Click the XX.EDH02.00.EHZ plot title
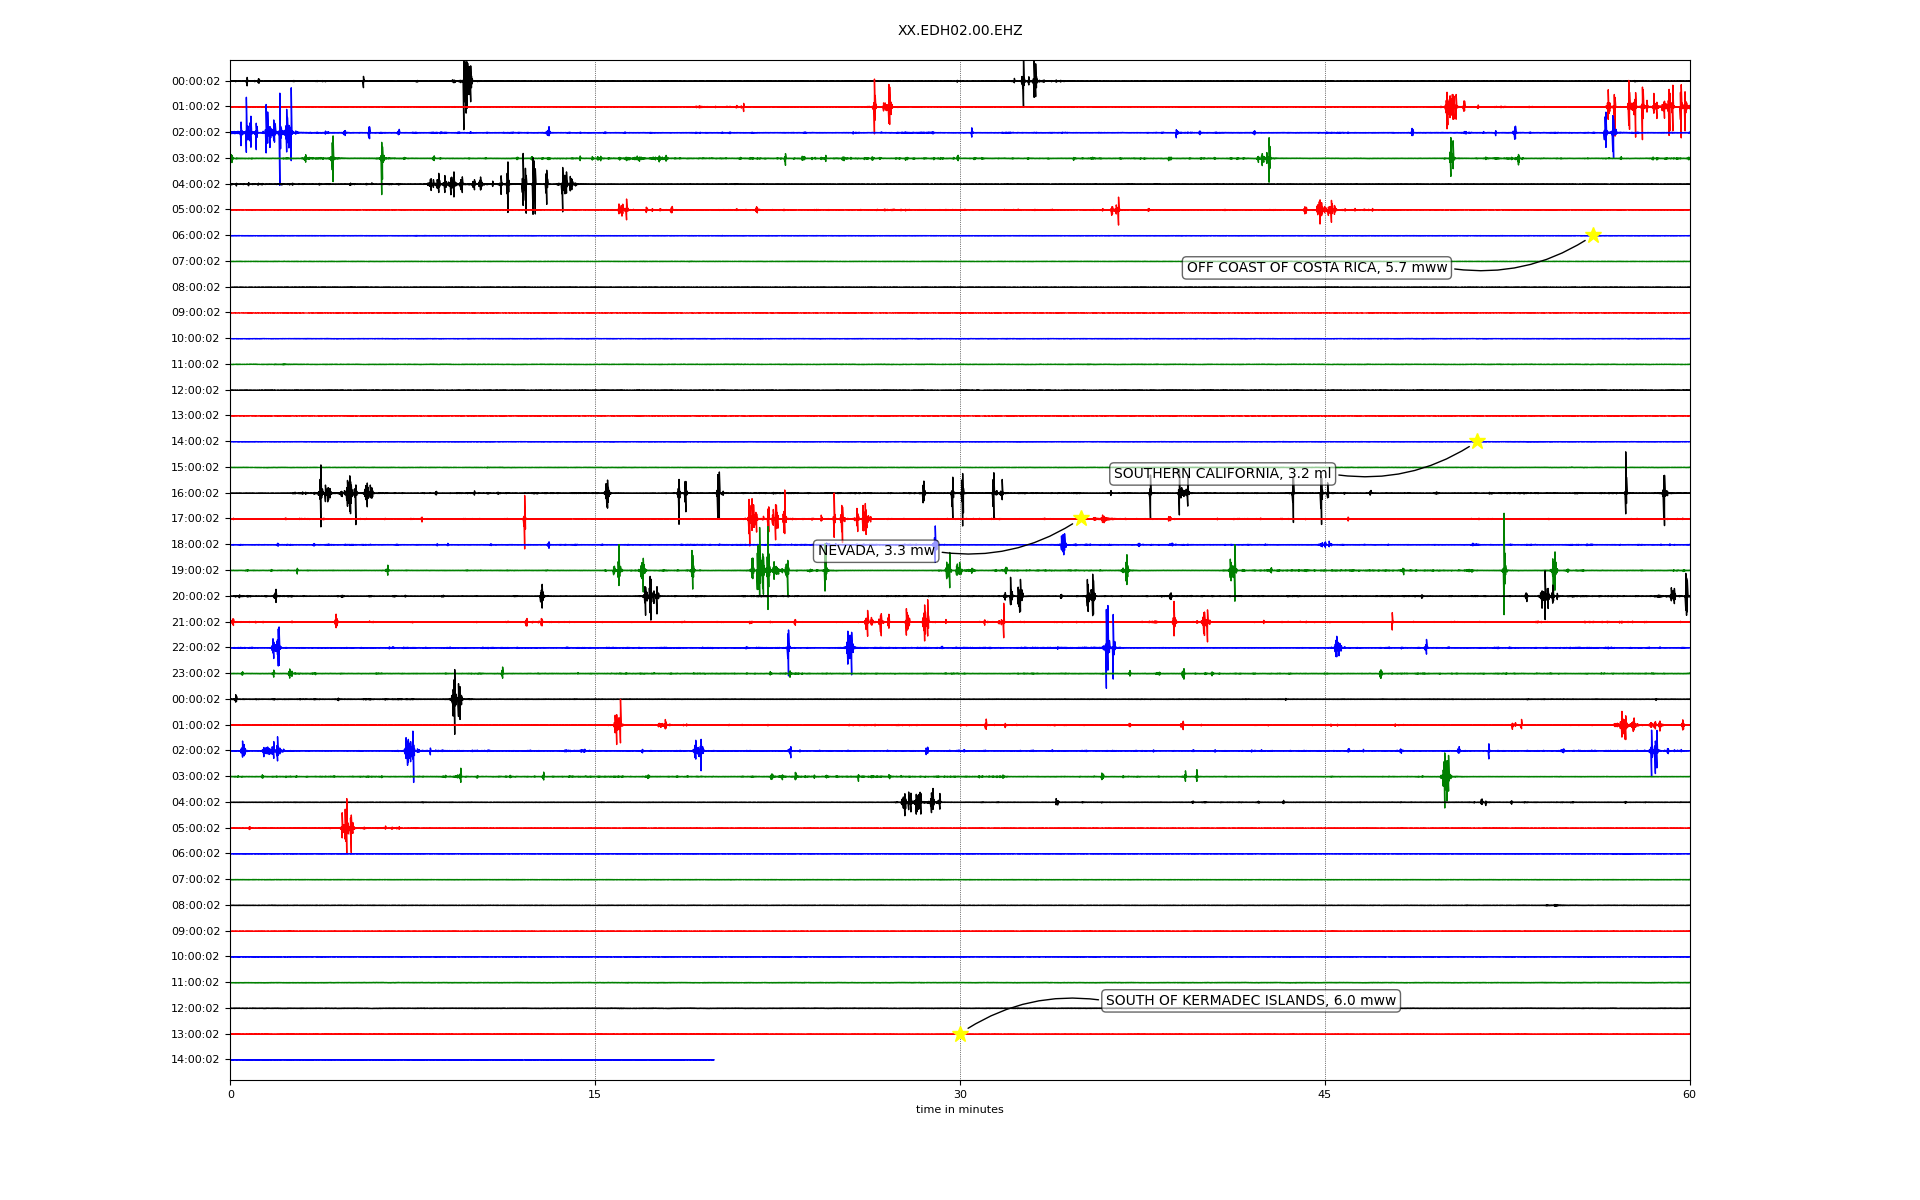The height and width of the screenshot is (1200, 1920). coord(959,31)
